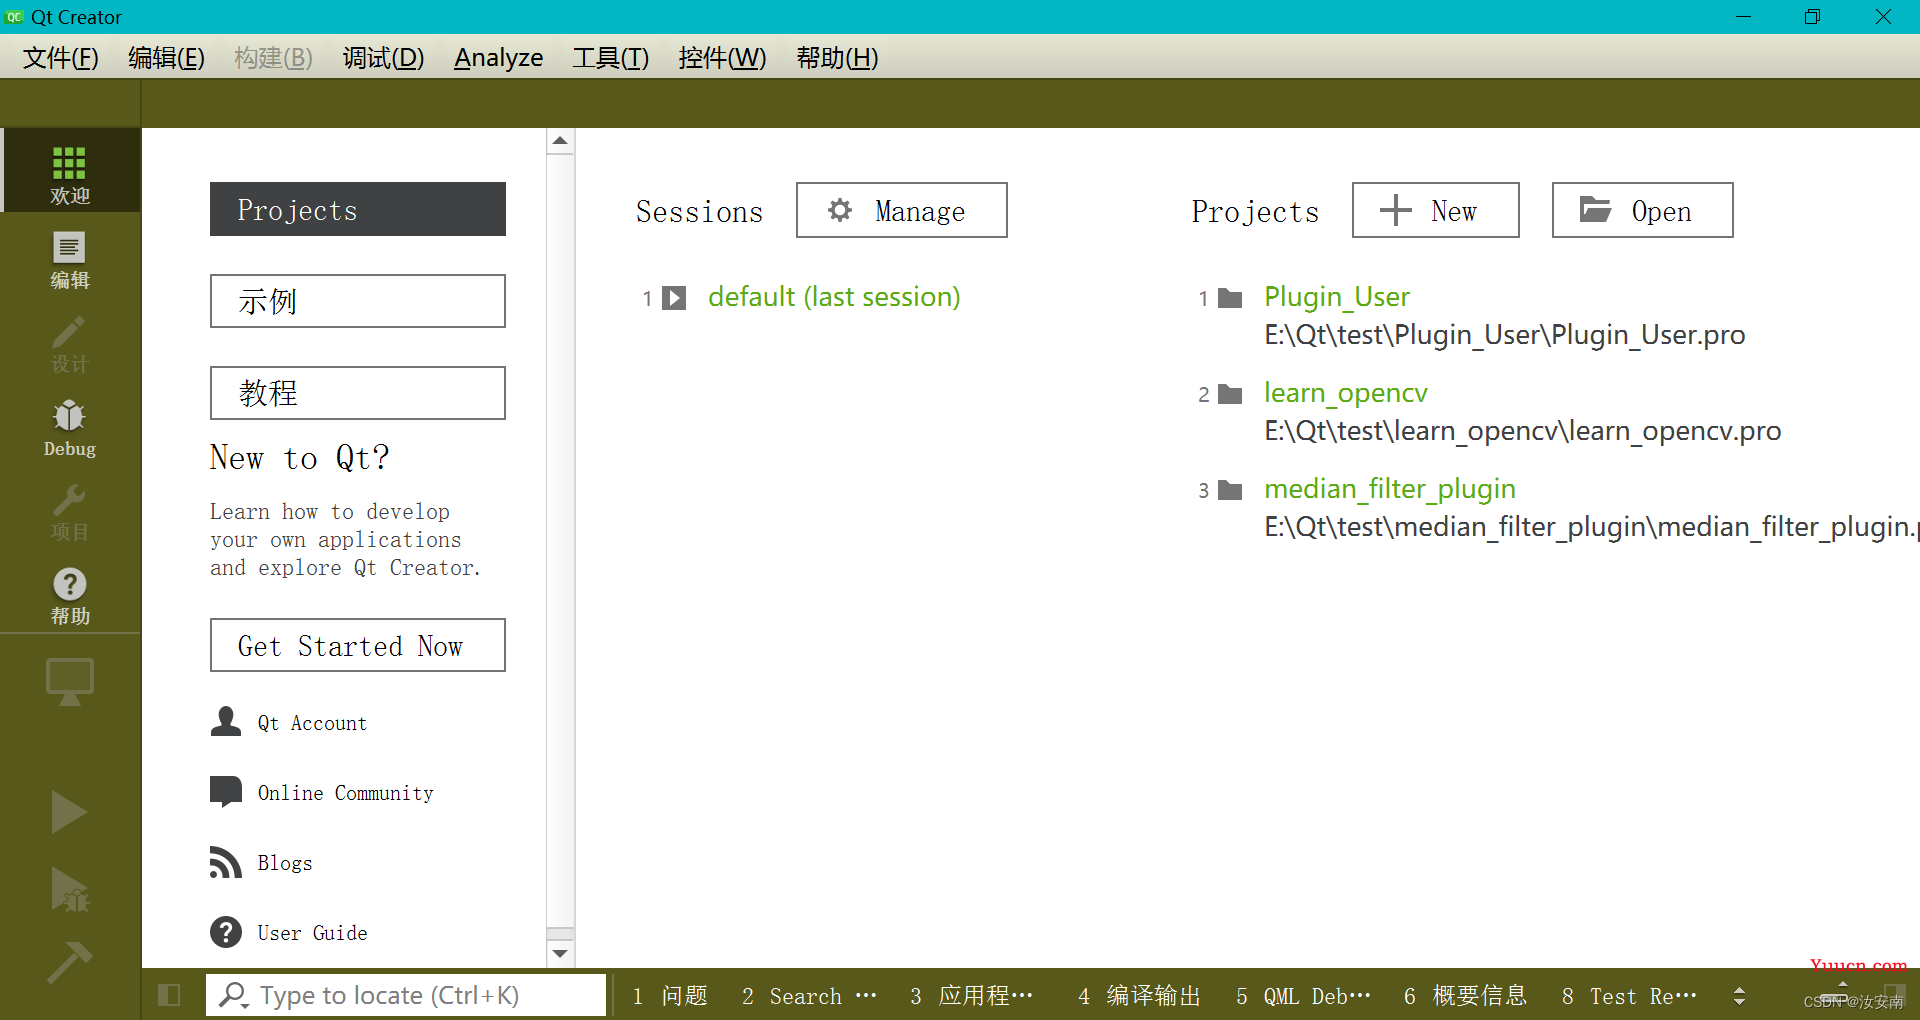Click the play icon beside default session
This screenshot has height=1020, width=1920.
click(x=675, y=298)
